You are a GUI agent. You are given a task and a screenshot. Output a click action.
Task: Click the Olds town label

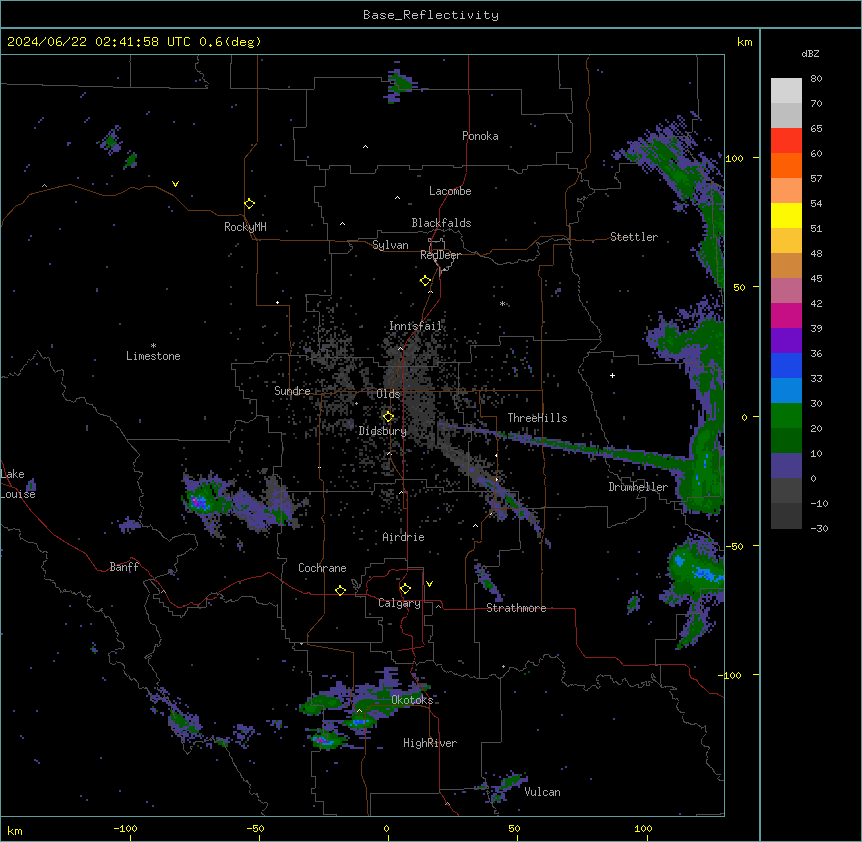[388, 394]
